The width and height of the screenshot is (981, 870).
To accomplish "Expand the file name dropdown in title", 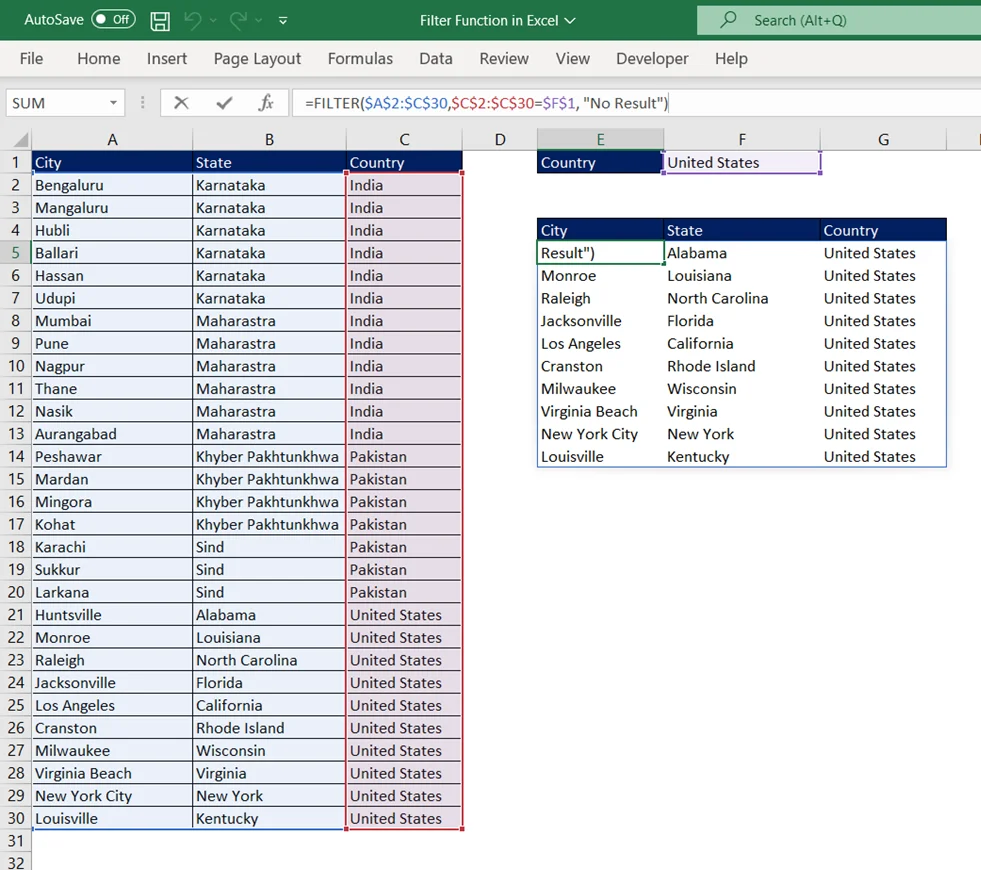I will tap(570, 20).
